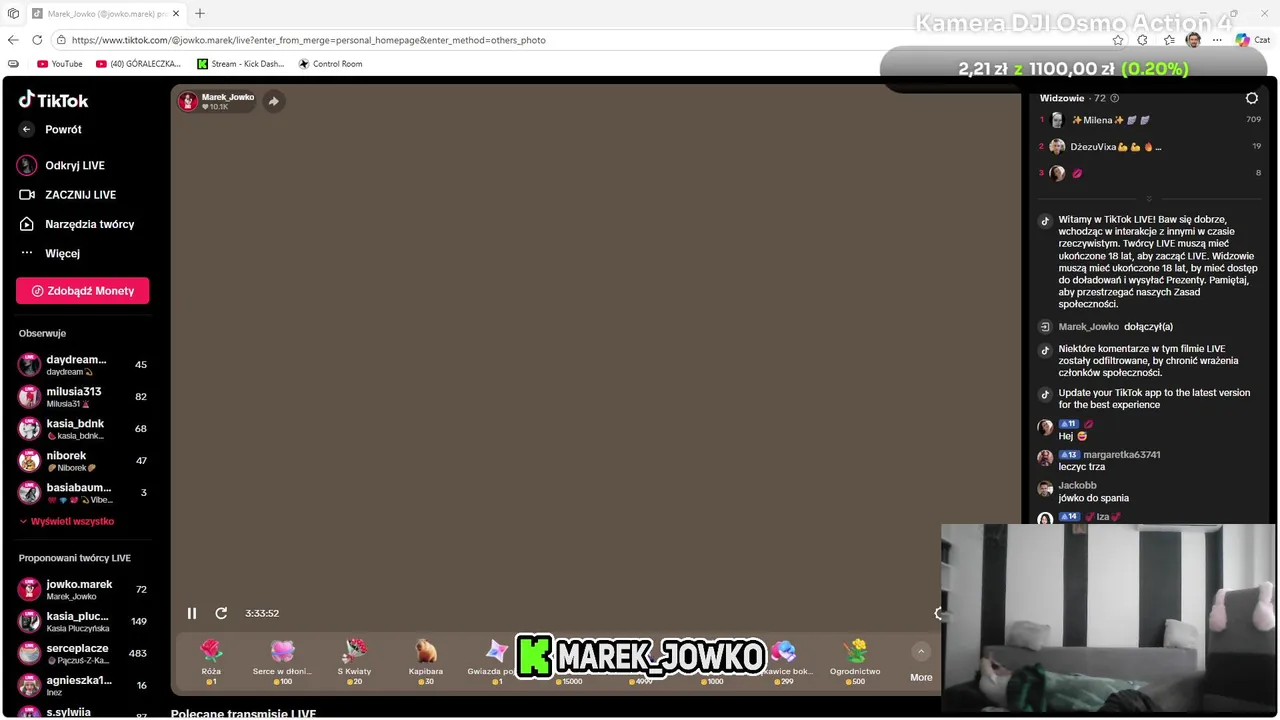Click the Widzowie info icon
The image size is (1280, 720).
click(1115, 98)
